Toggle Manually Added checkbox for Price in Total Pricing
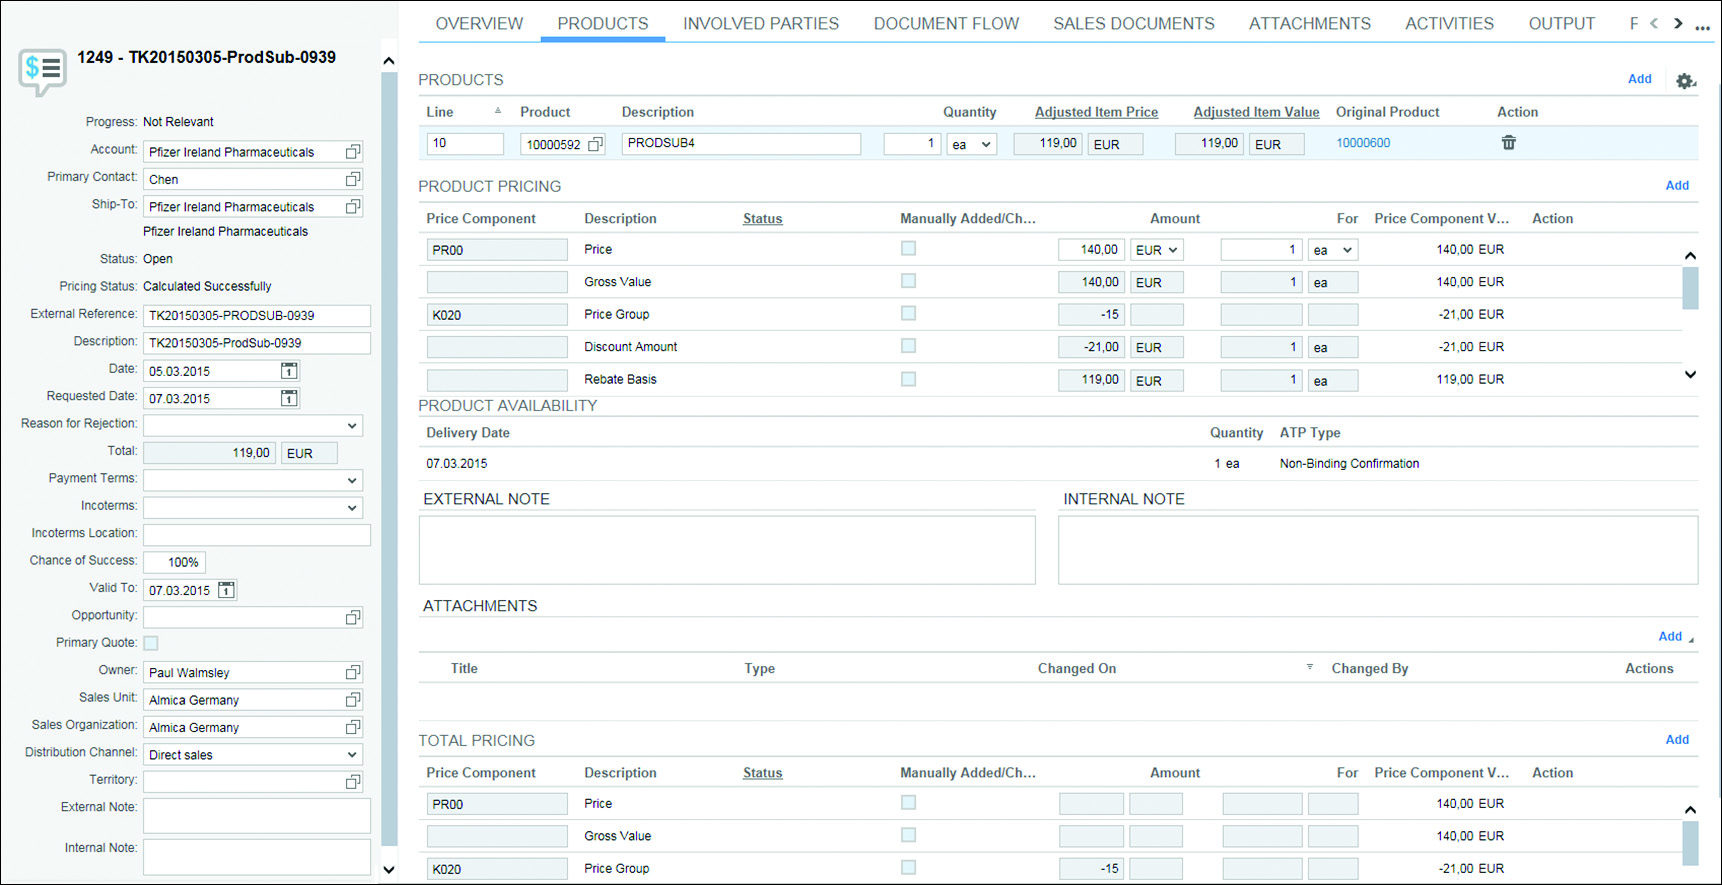 click(x=908, y=802)
